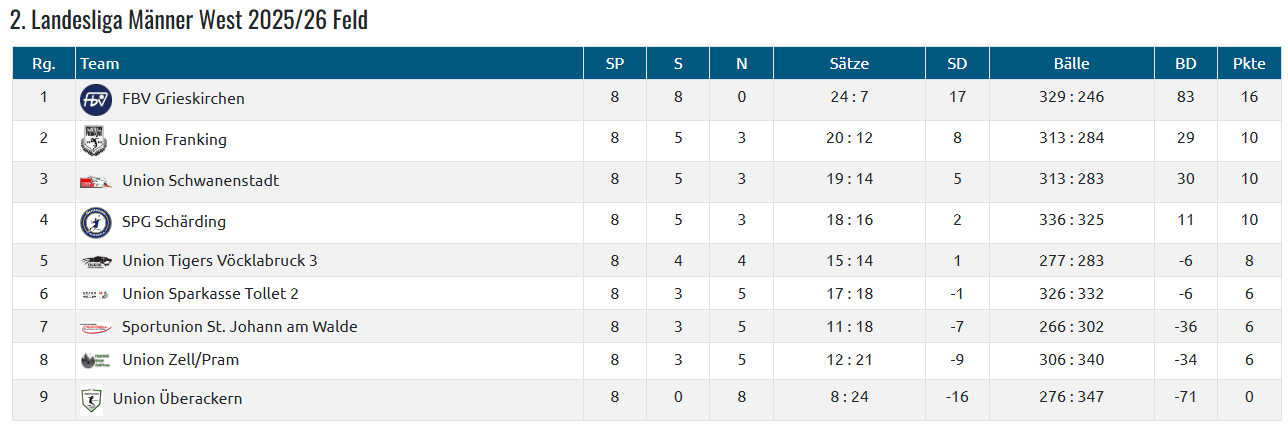Click the 2. Landesliga Männer West heading
Viewport: 1288px width, 427px height.
[x=189, y=20]
